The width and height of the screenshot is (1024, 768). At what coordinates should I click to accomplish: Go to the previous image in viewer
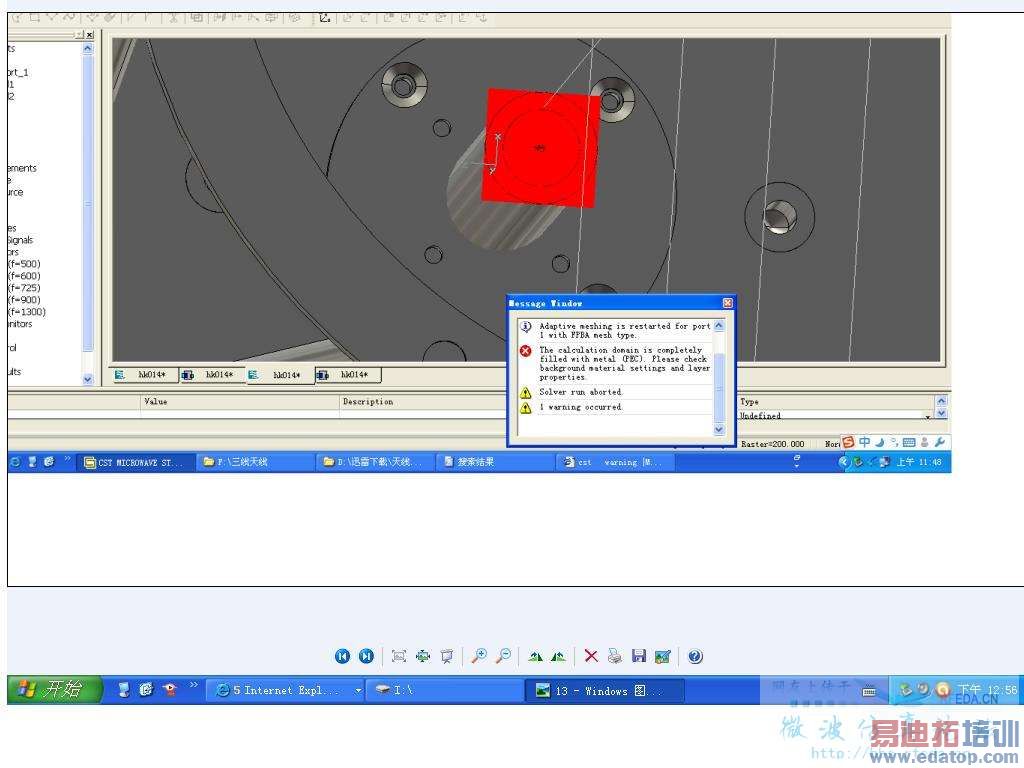click(x=342, y=656)
